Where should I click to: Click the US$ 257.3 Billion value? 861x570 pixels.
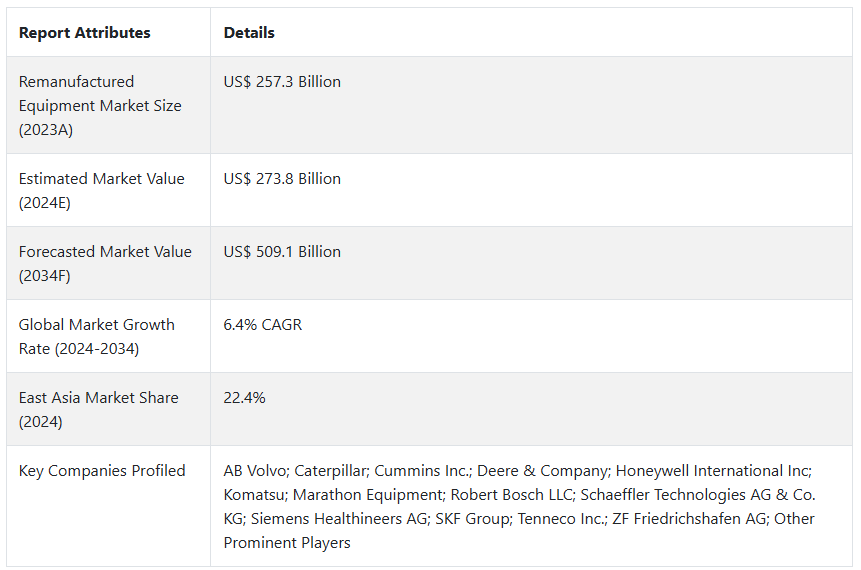pos(282,82)
